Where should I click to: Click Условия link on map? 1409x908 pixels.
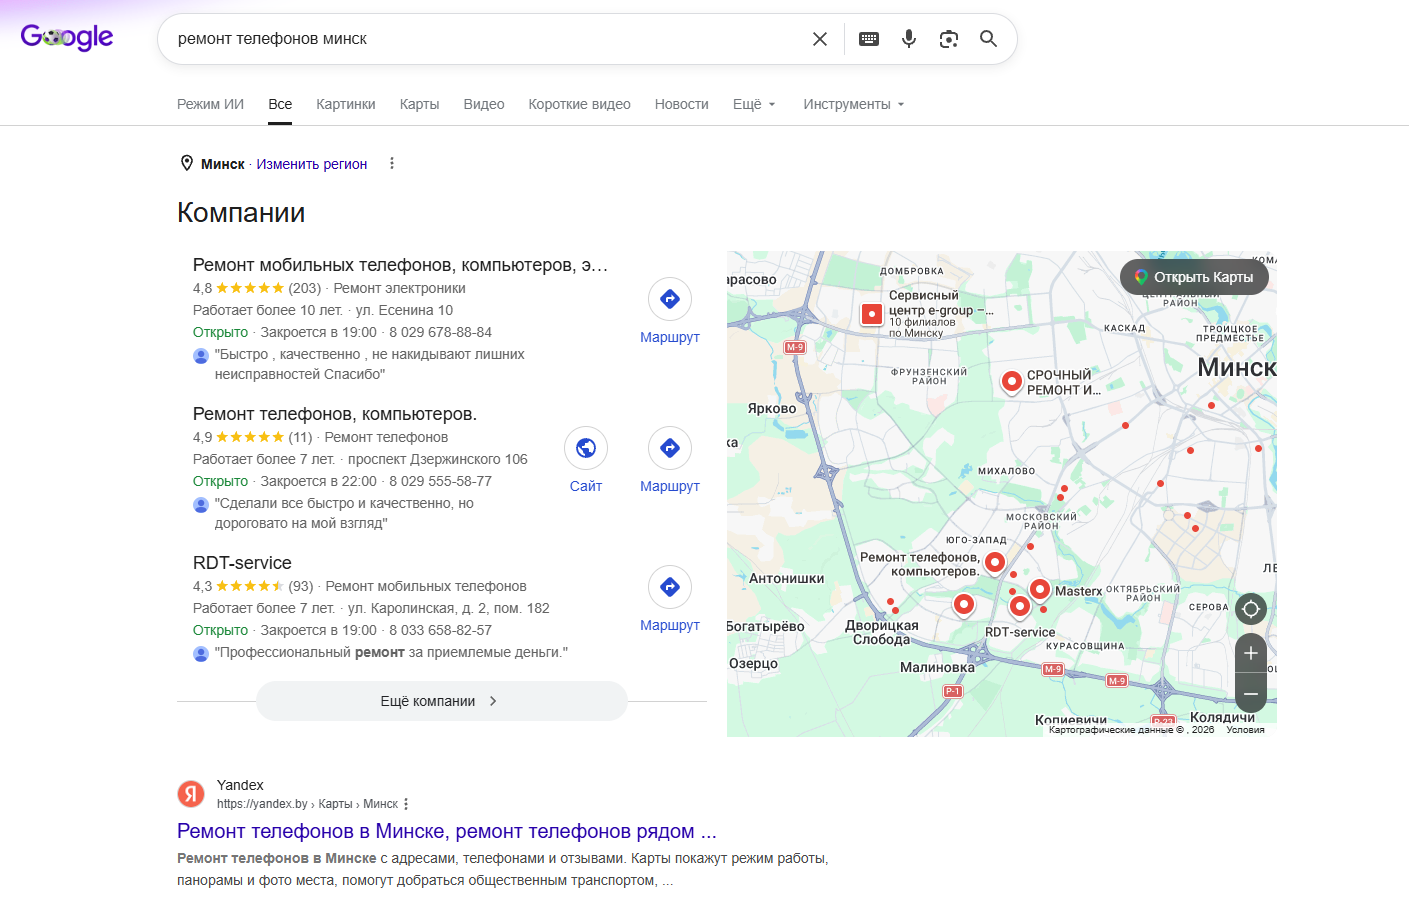point(1246,730)
